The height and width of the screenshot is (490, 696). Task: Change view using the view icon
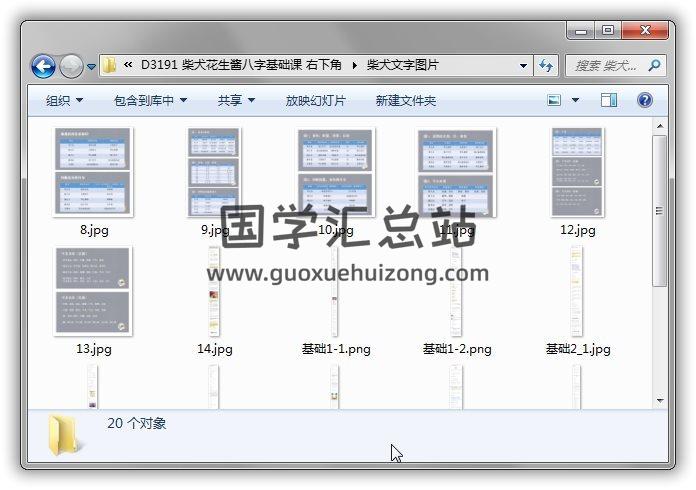click(554, 100)
